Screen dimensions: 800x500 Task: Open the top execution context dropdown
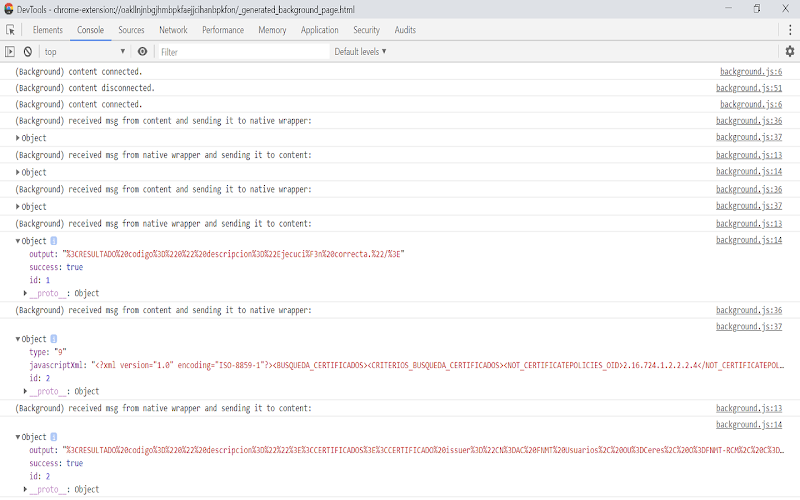coord(85,52)
